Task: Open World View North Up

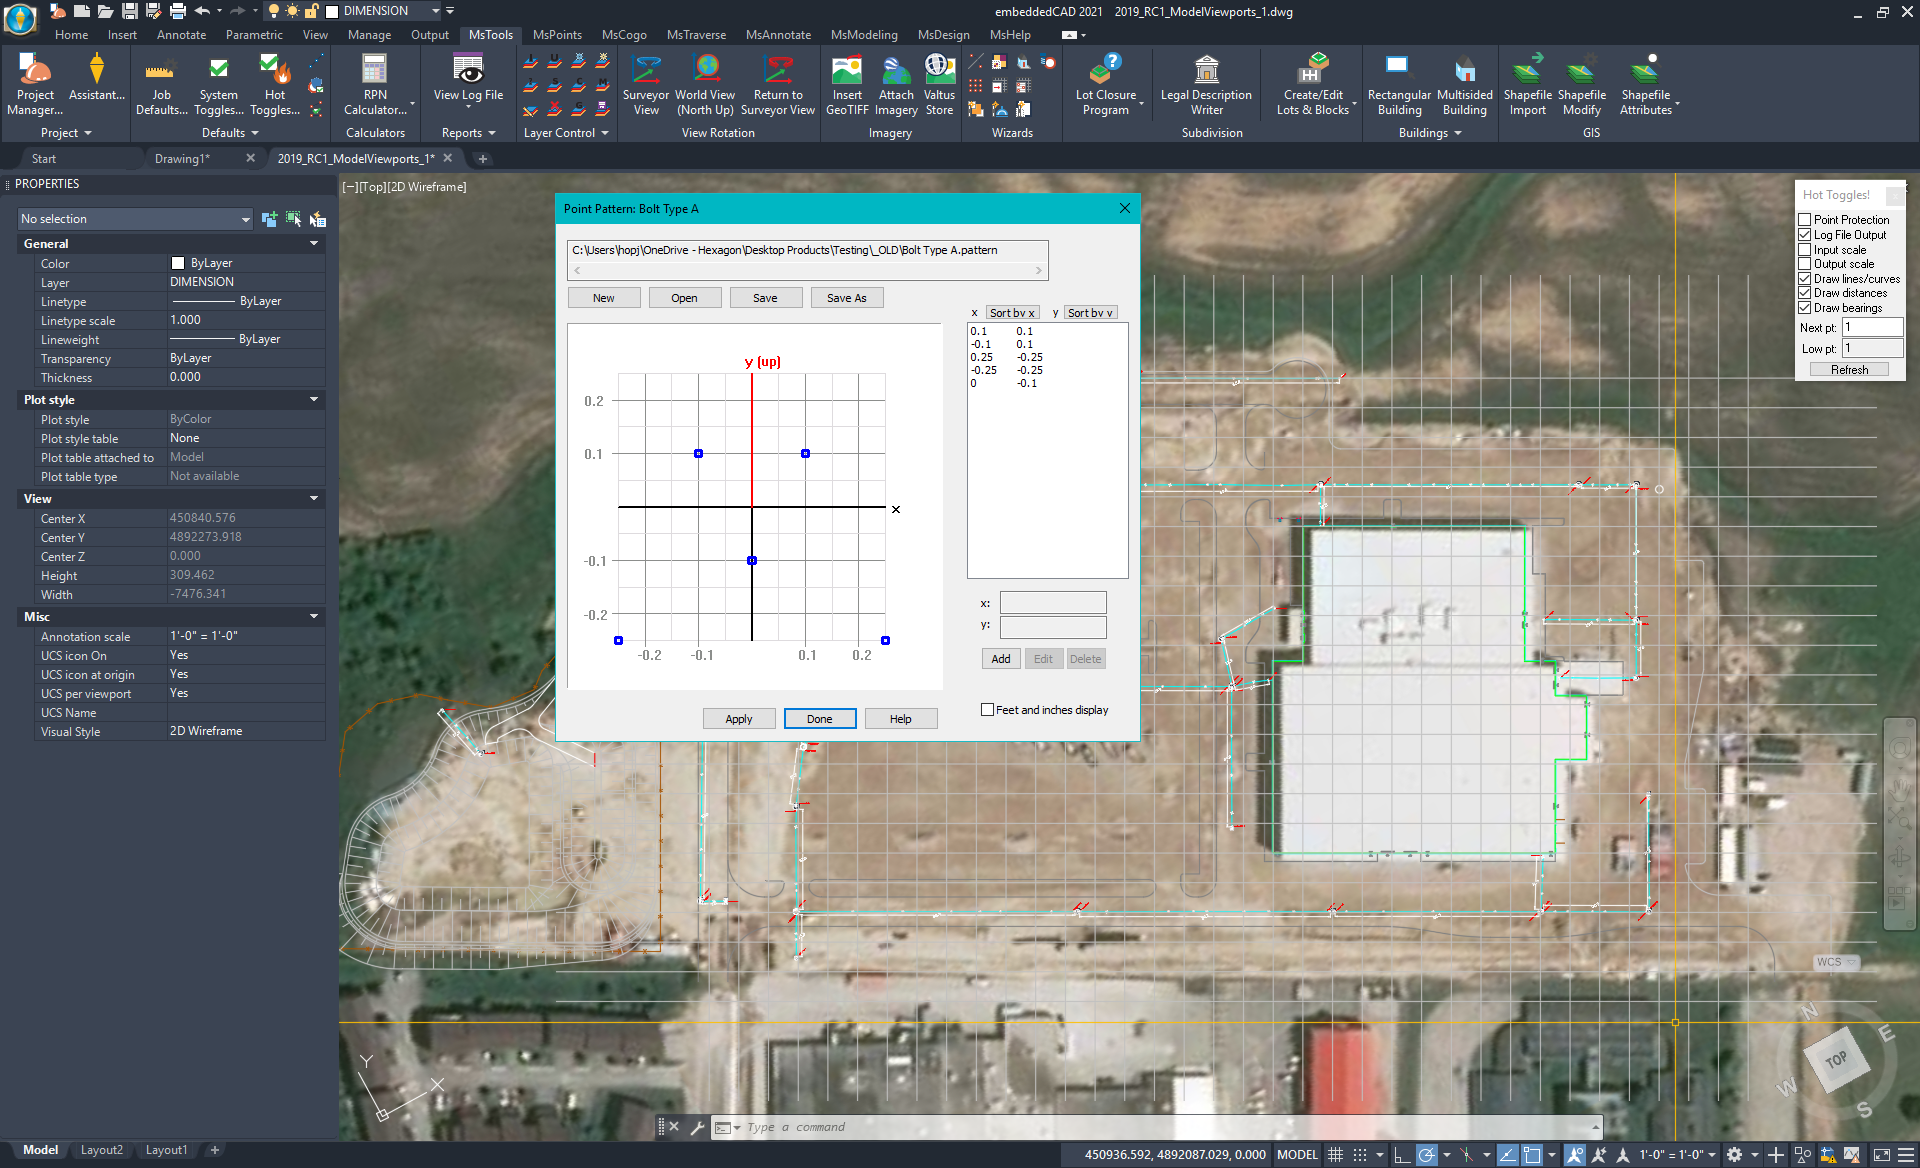Action: pyautogui.click(x=706, y=85)
